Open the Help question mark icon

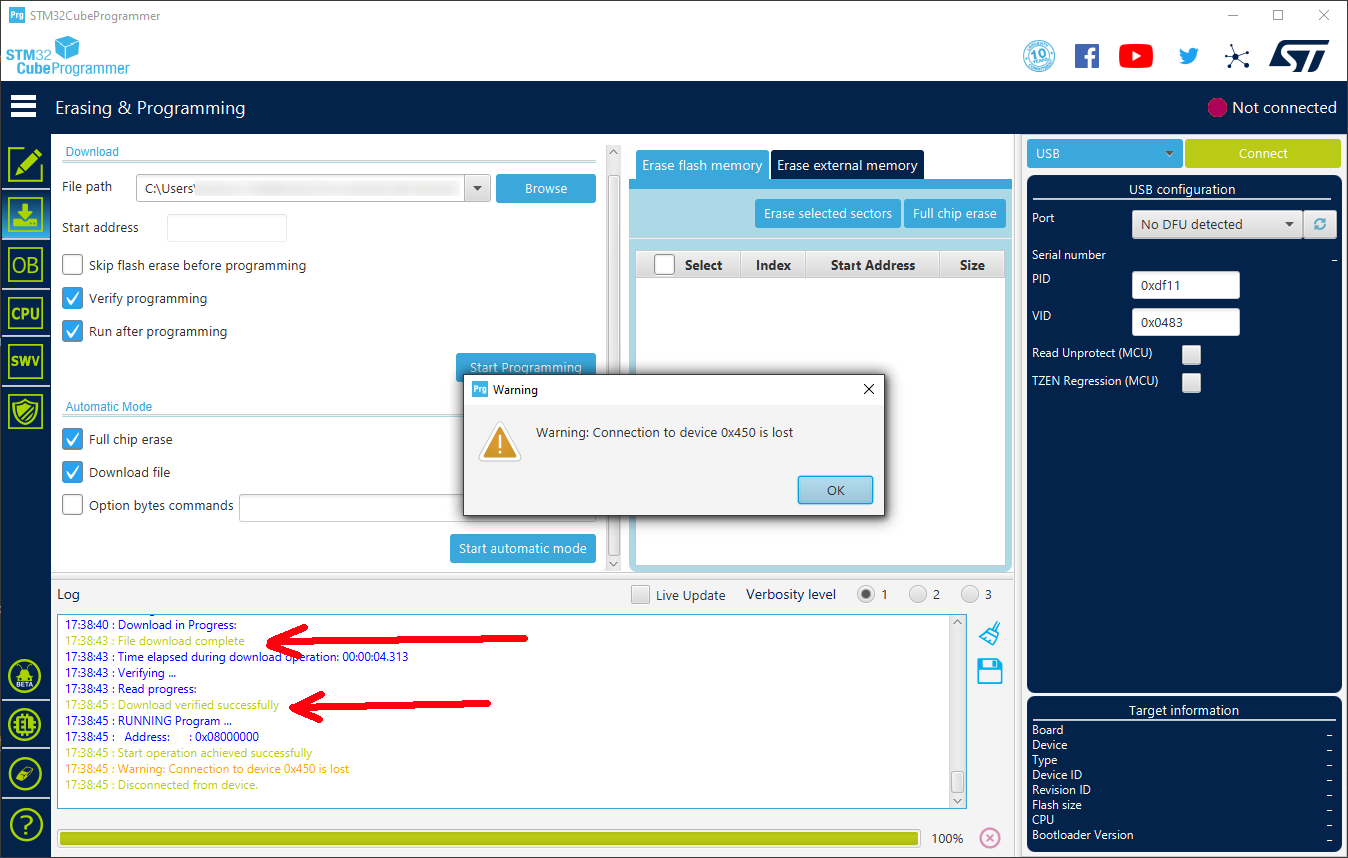click(25, 824)
